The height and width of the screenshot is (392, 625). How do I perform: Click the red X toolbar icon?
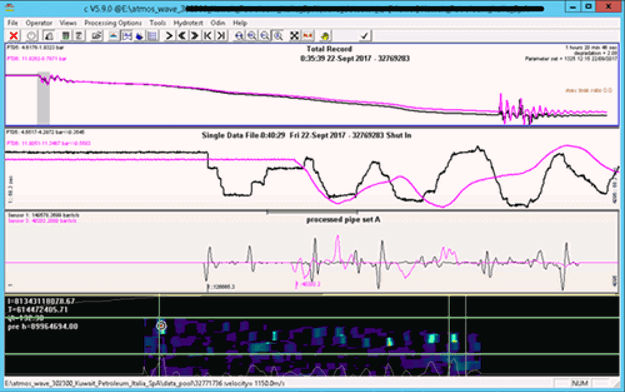pyautogui.click(x=14, y=36)
